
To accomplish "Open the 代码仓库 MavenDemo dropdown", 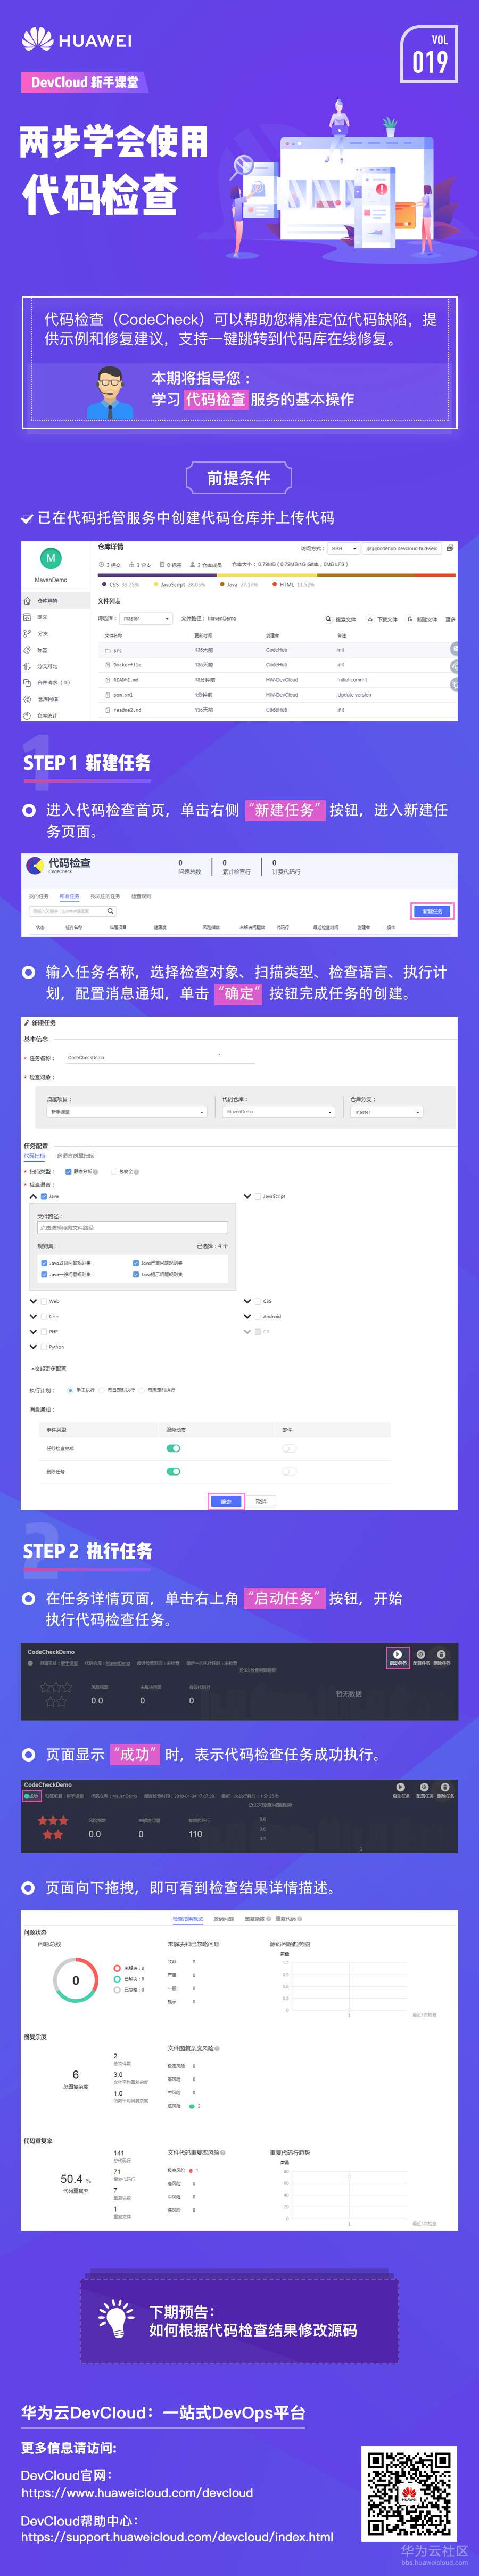I will click(x=277, y=1111).
